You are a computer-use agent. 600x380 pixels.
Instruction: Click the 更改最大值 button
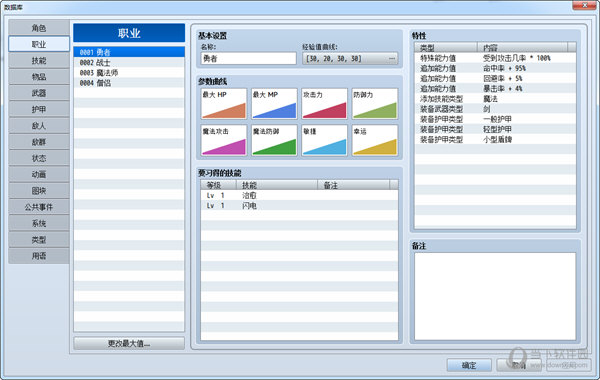click(x=129, y=343)
